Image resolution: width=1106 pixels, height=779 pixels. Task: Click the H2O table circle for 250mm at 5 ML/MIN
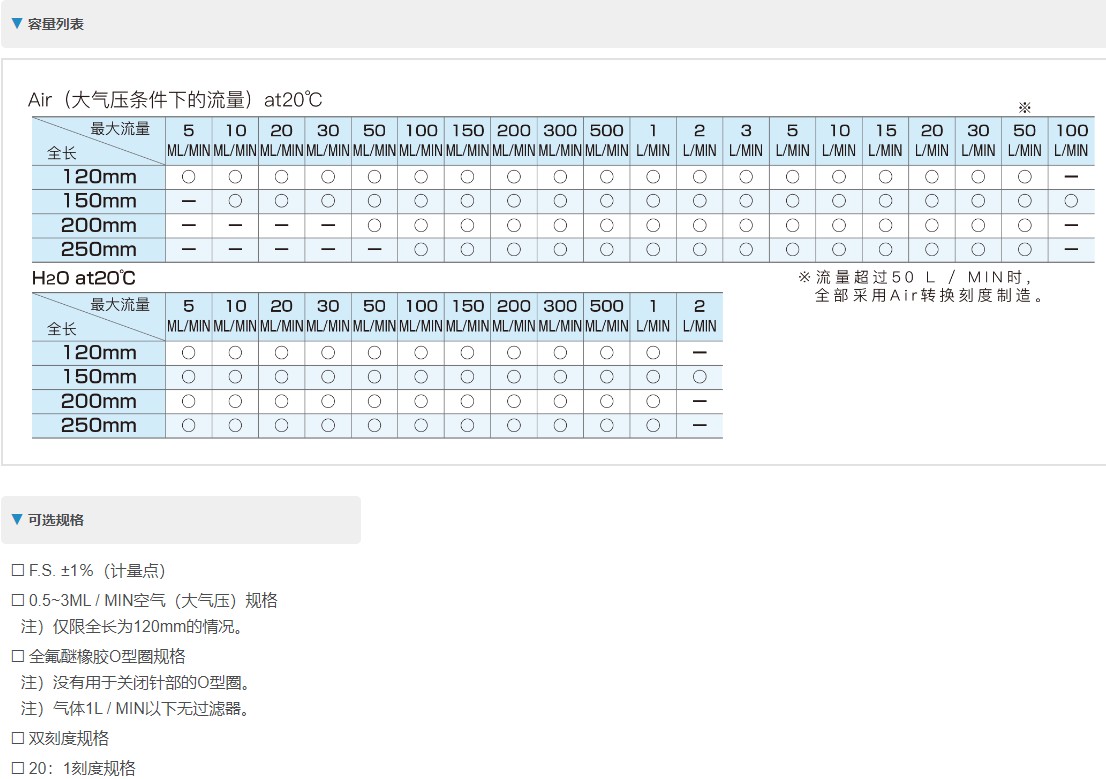pos(188,425)
